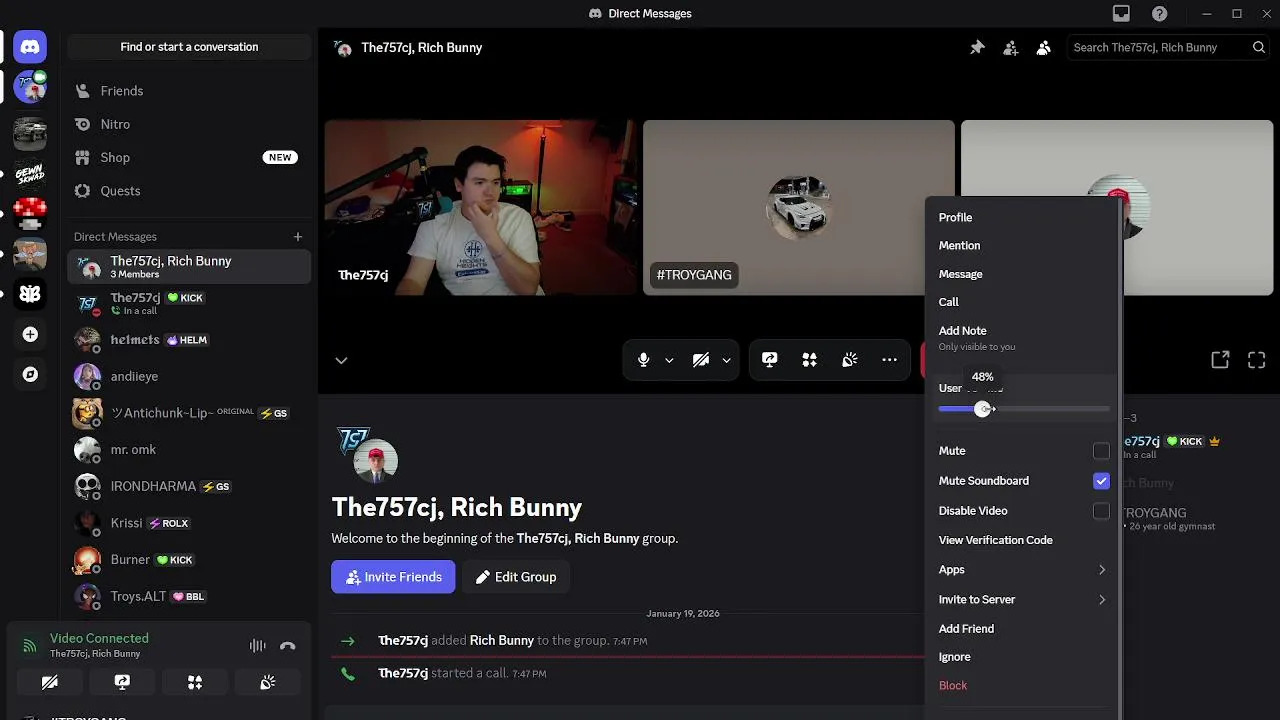Start an activity from call controls
1280x720 pixels.
(x=809, y=360)
